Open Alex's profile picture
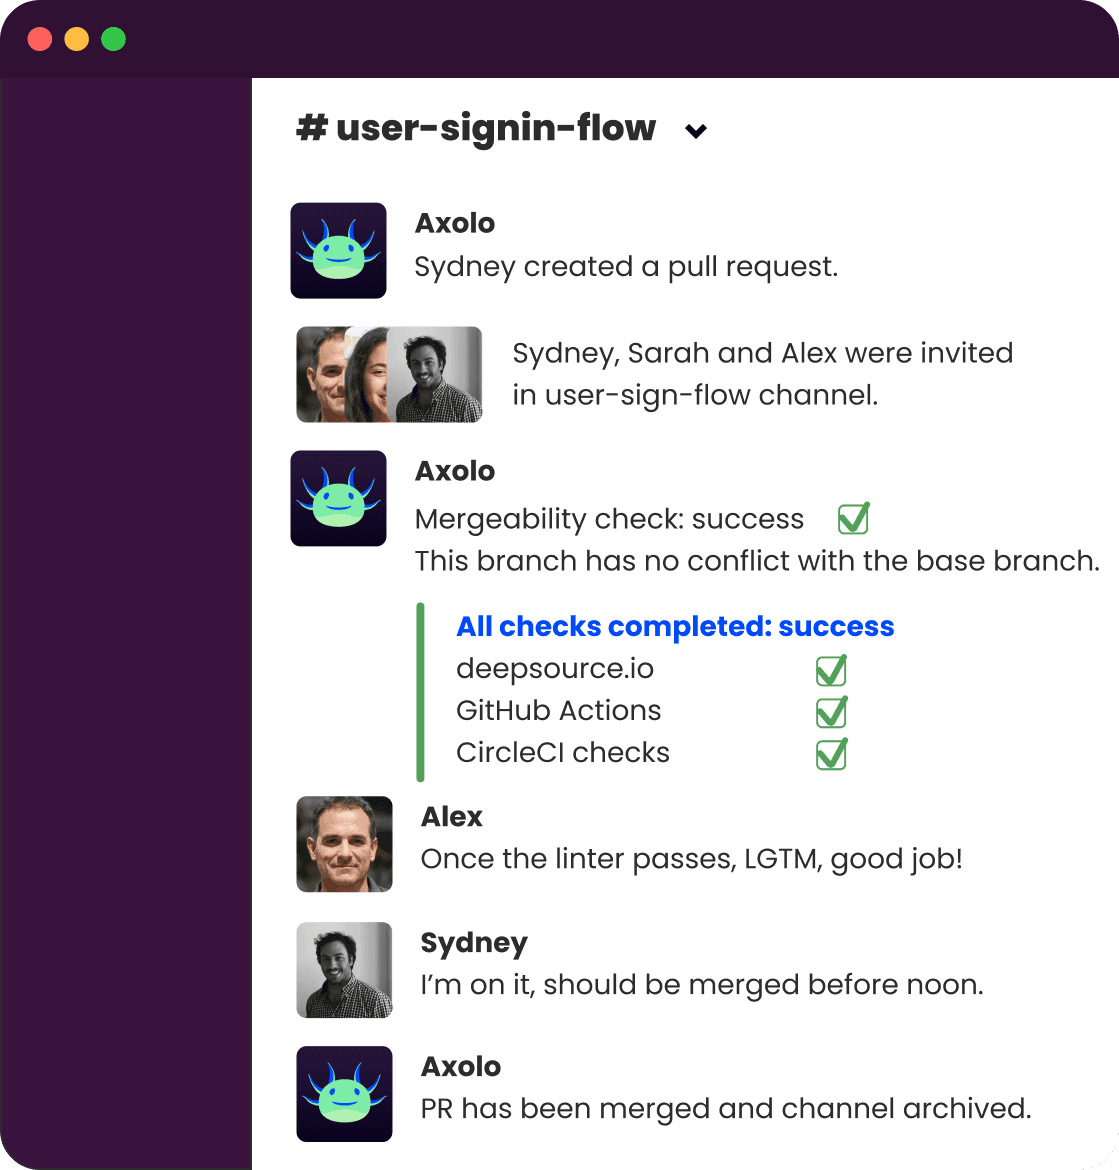Screen dimensions: 1119x1170 click(344, 844)
